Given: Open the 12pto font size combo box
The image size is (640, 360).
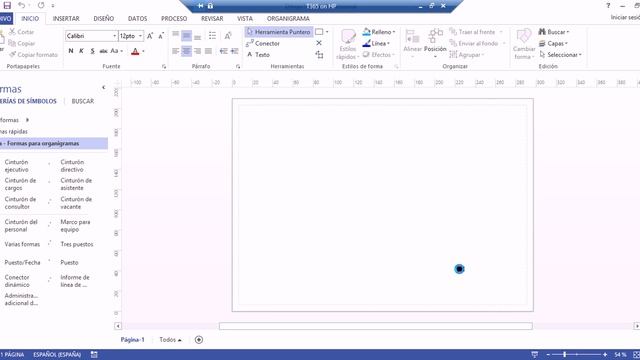Looking at the screenshot, I should coord(131,36).
